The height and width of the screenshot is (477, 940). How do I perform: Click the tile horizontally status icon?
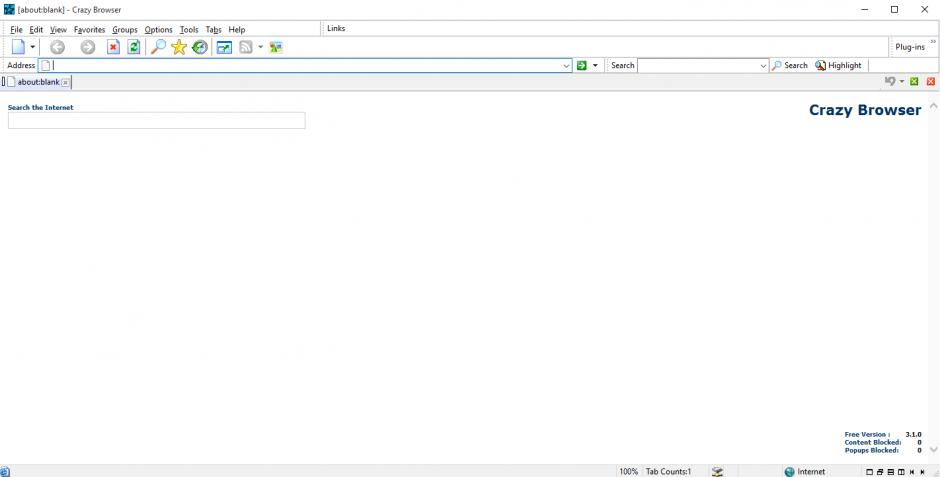click(891, 472)
